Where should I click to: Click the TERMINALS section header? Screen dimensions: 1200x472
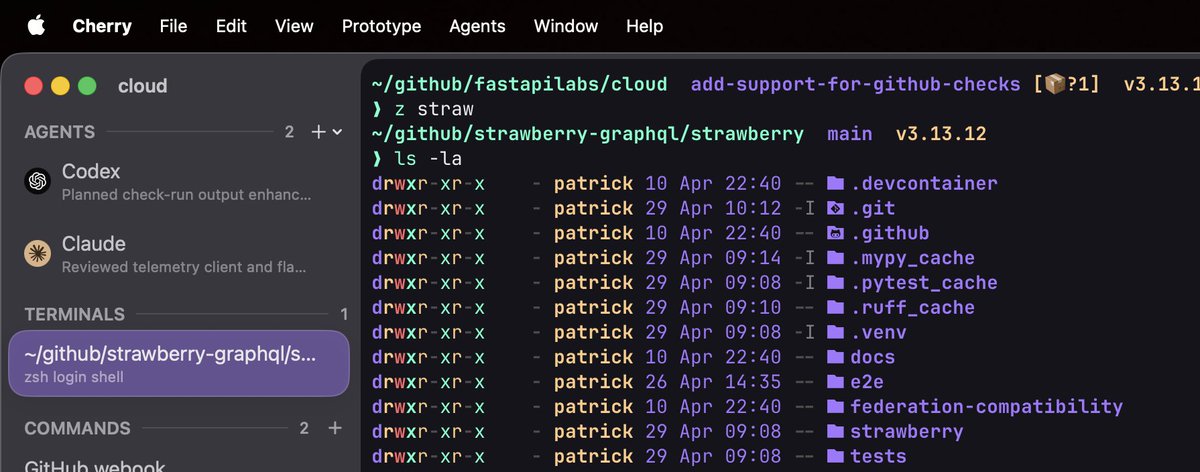(x=75, y=314)
